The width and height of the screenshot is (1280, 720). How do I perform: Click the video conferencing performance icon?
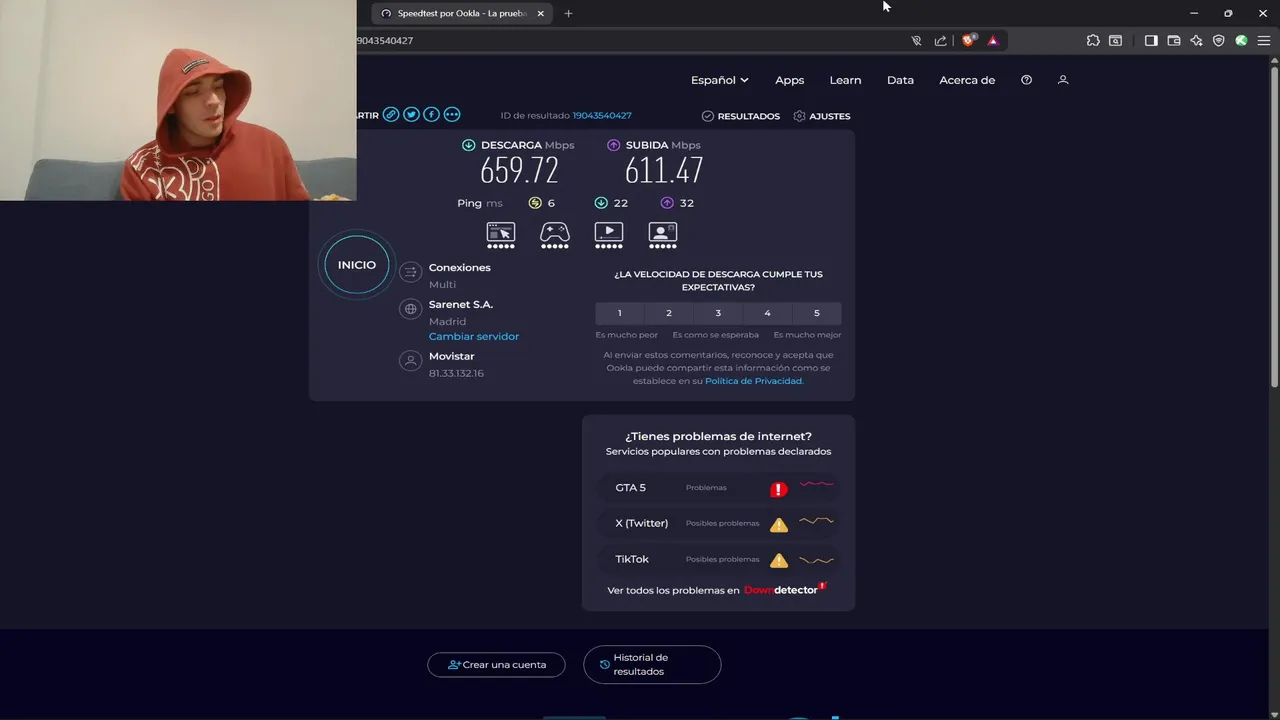point(663,235)
